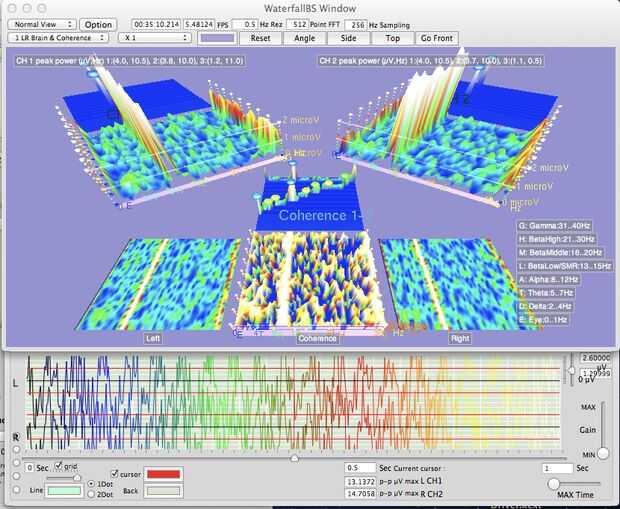620x509 pixels.
Task: Click the MAX Time slider knob
Action: [554, 483]
